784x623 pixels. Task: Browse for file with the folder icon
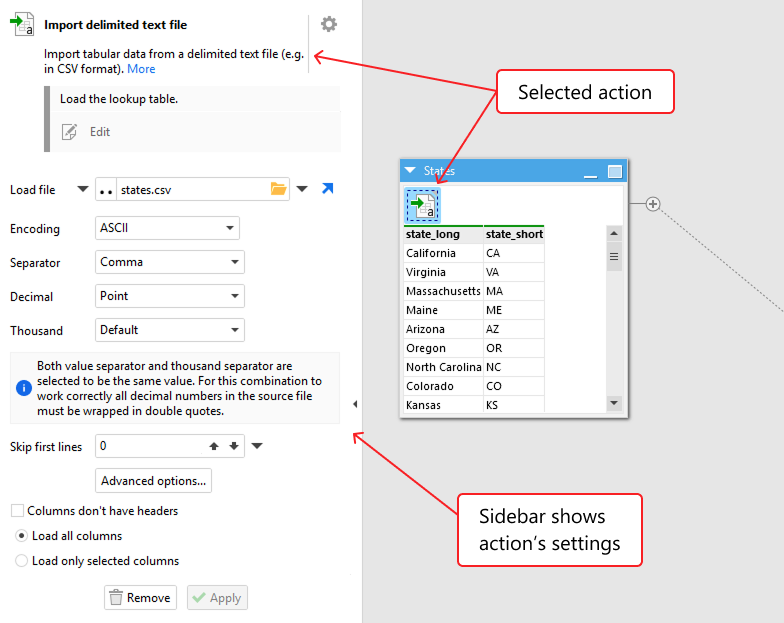pos(278,189)
